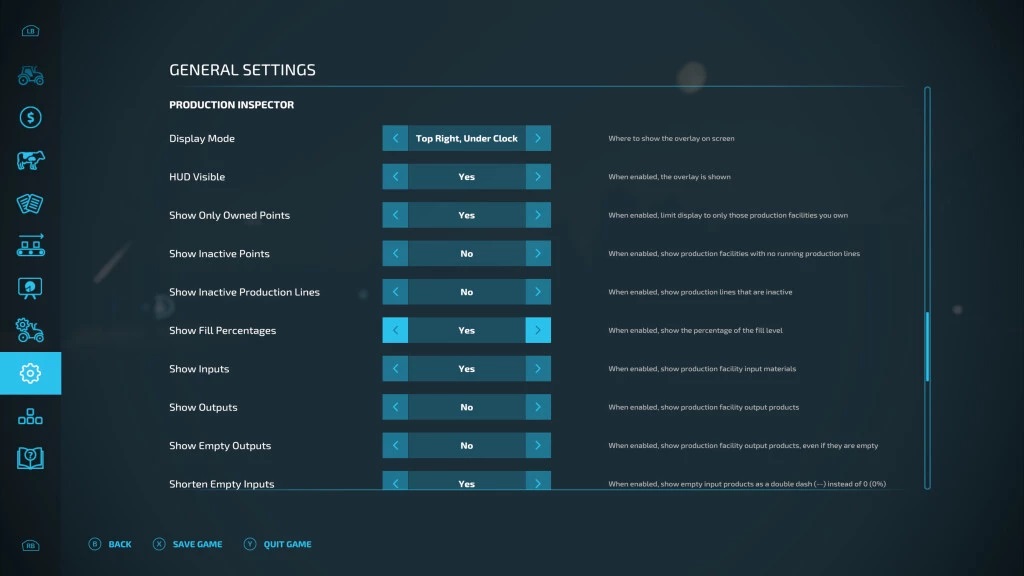The width and height of the screenshot is (1024, 576).
Task: Click the Save Game button
Action: (x=190, y=544)
